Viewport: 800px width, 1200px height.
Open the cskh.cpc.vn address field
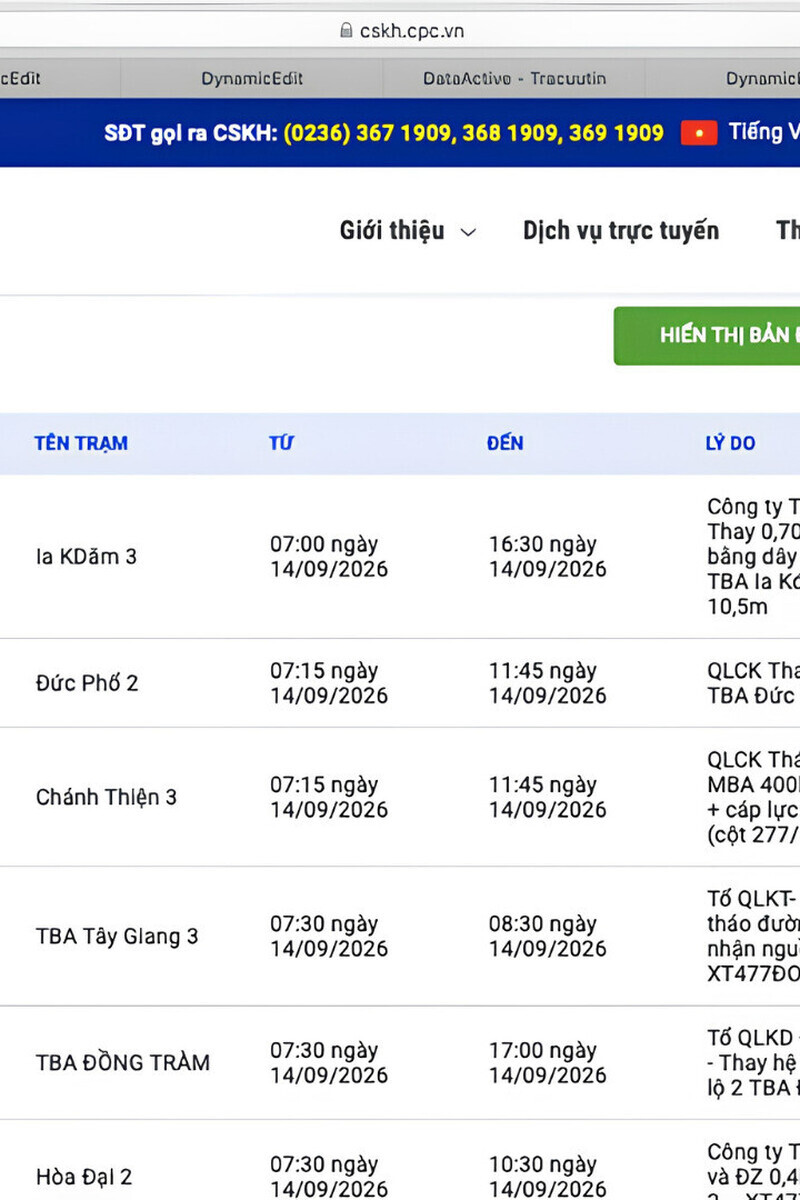click(x=400, y=30)
